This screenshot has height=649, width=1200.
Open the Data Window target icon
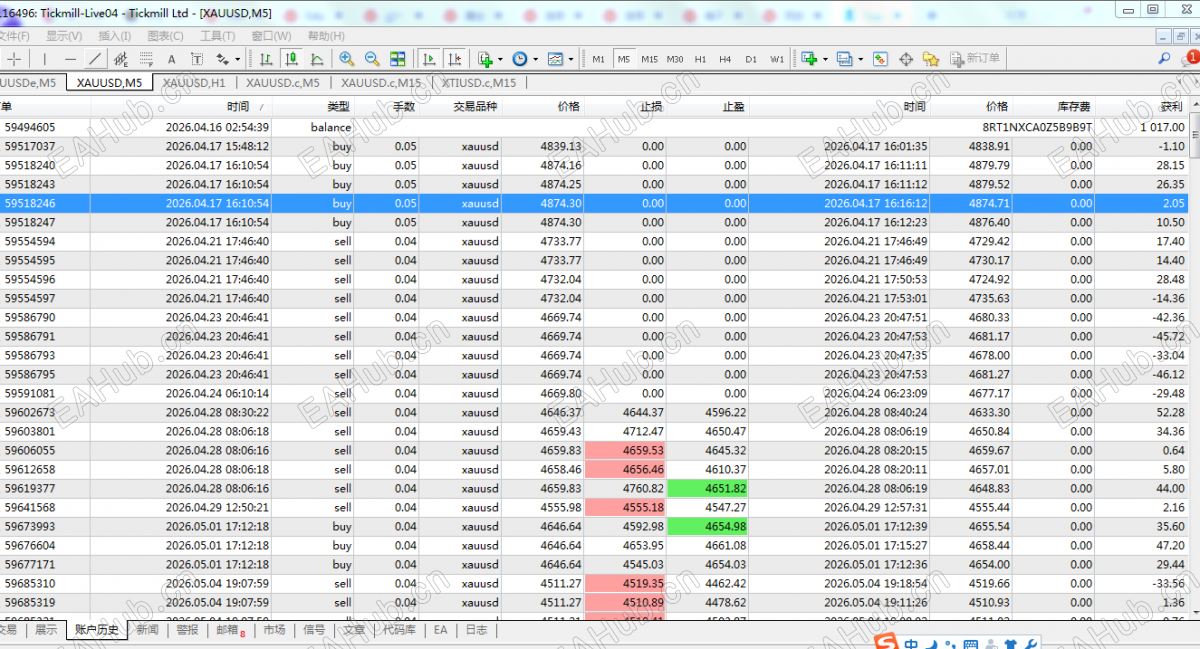coord(906,59)
